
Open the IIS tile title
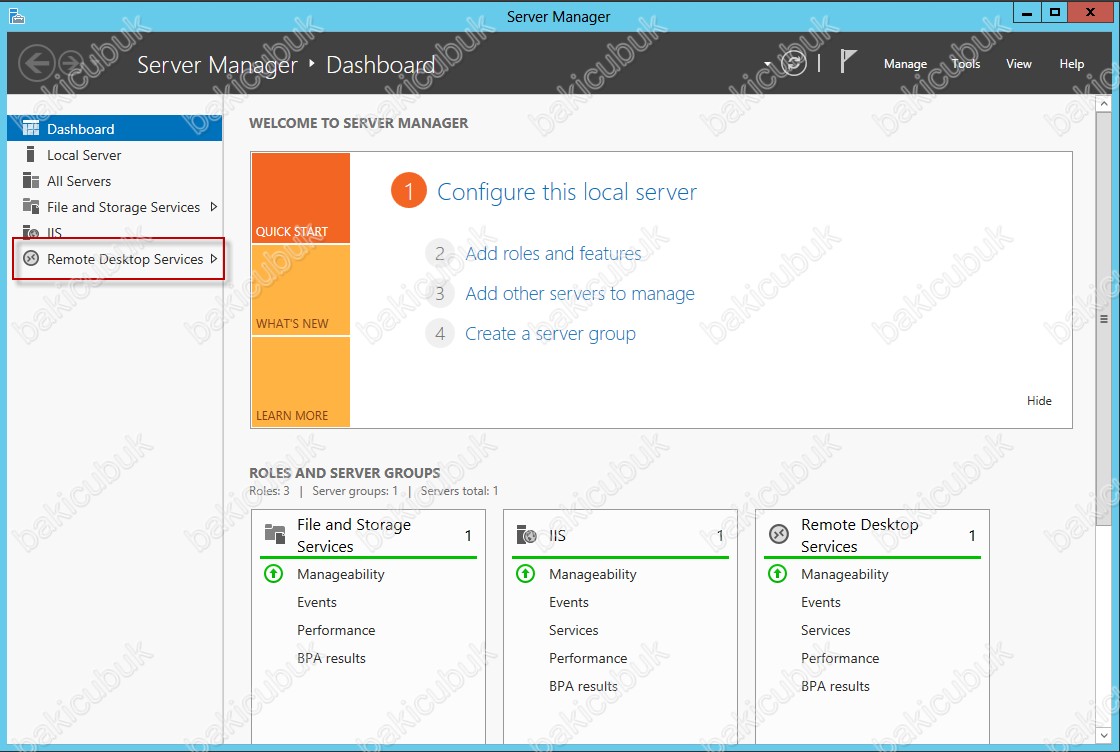pos(557,535)
